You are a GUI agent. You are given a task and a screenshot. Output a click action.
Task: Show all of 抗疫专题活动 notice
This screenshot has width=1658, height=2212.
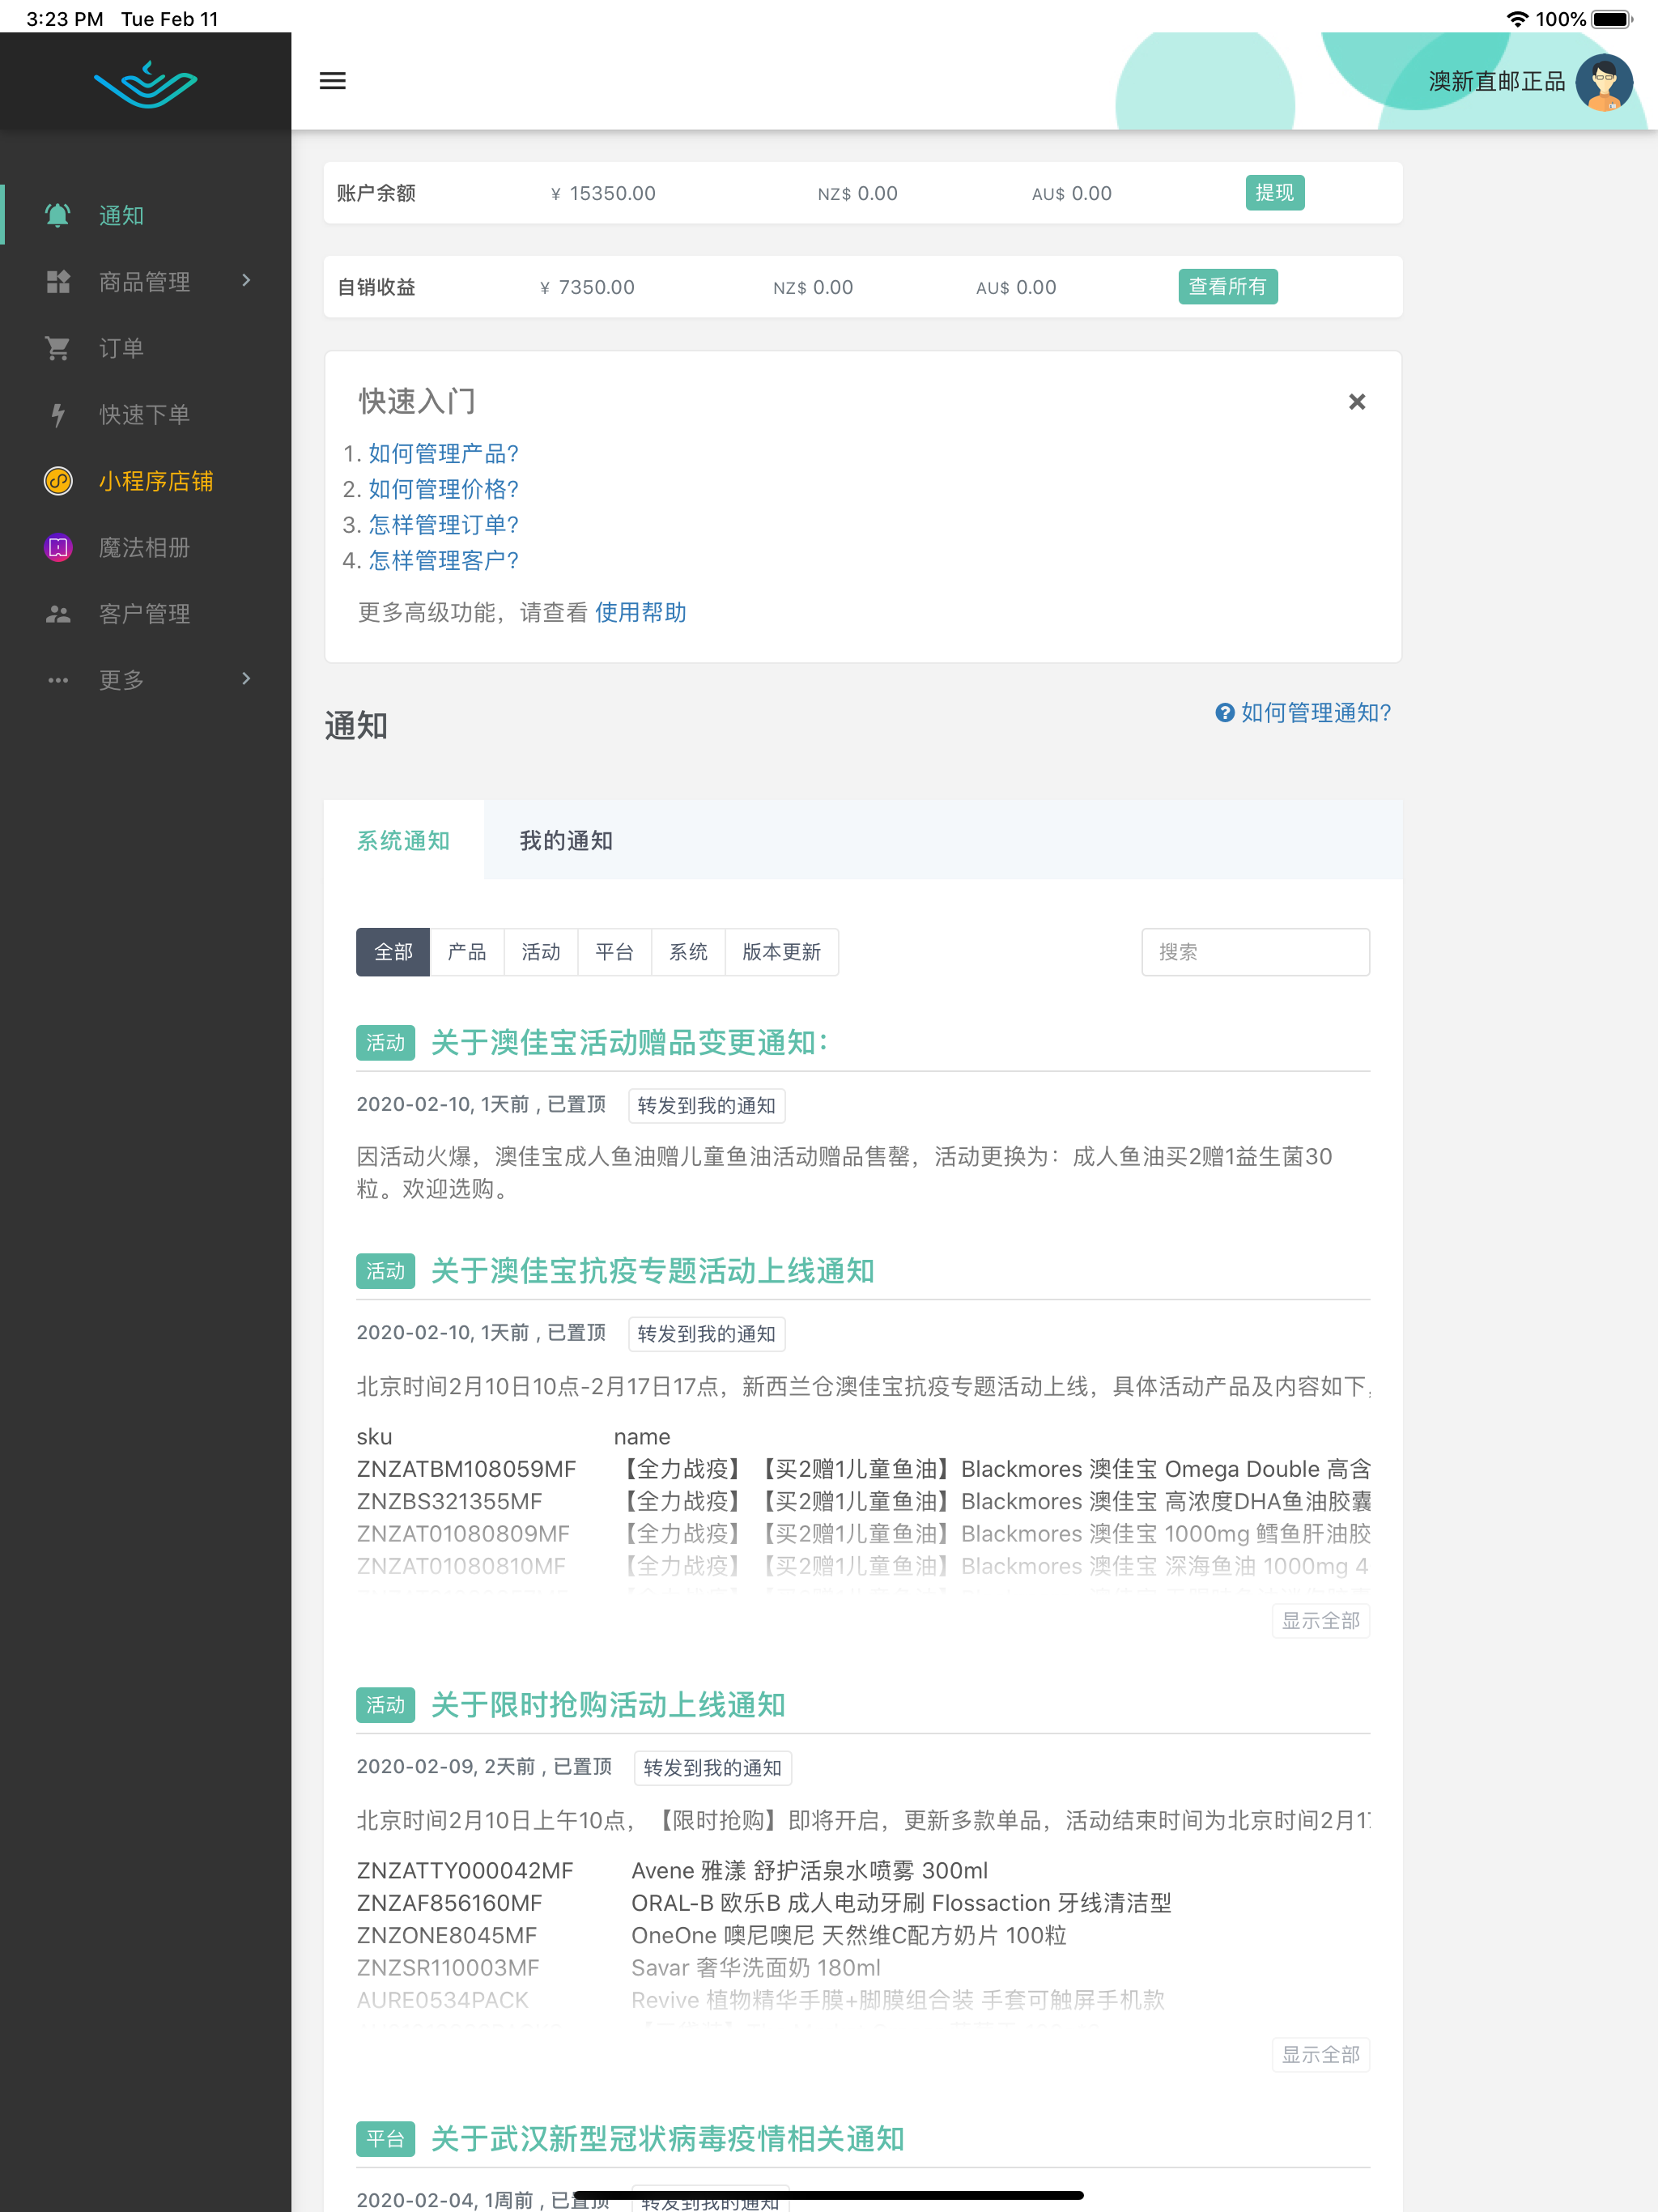pyautogui.click(x=1320, y=1620)
